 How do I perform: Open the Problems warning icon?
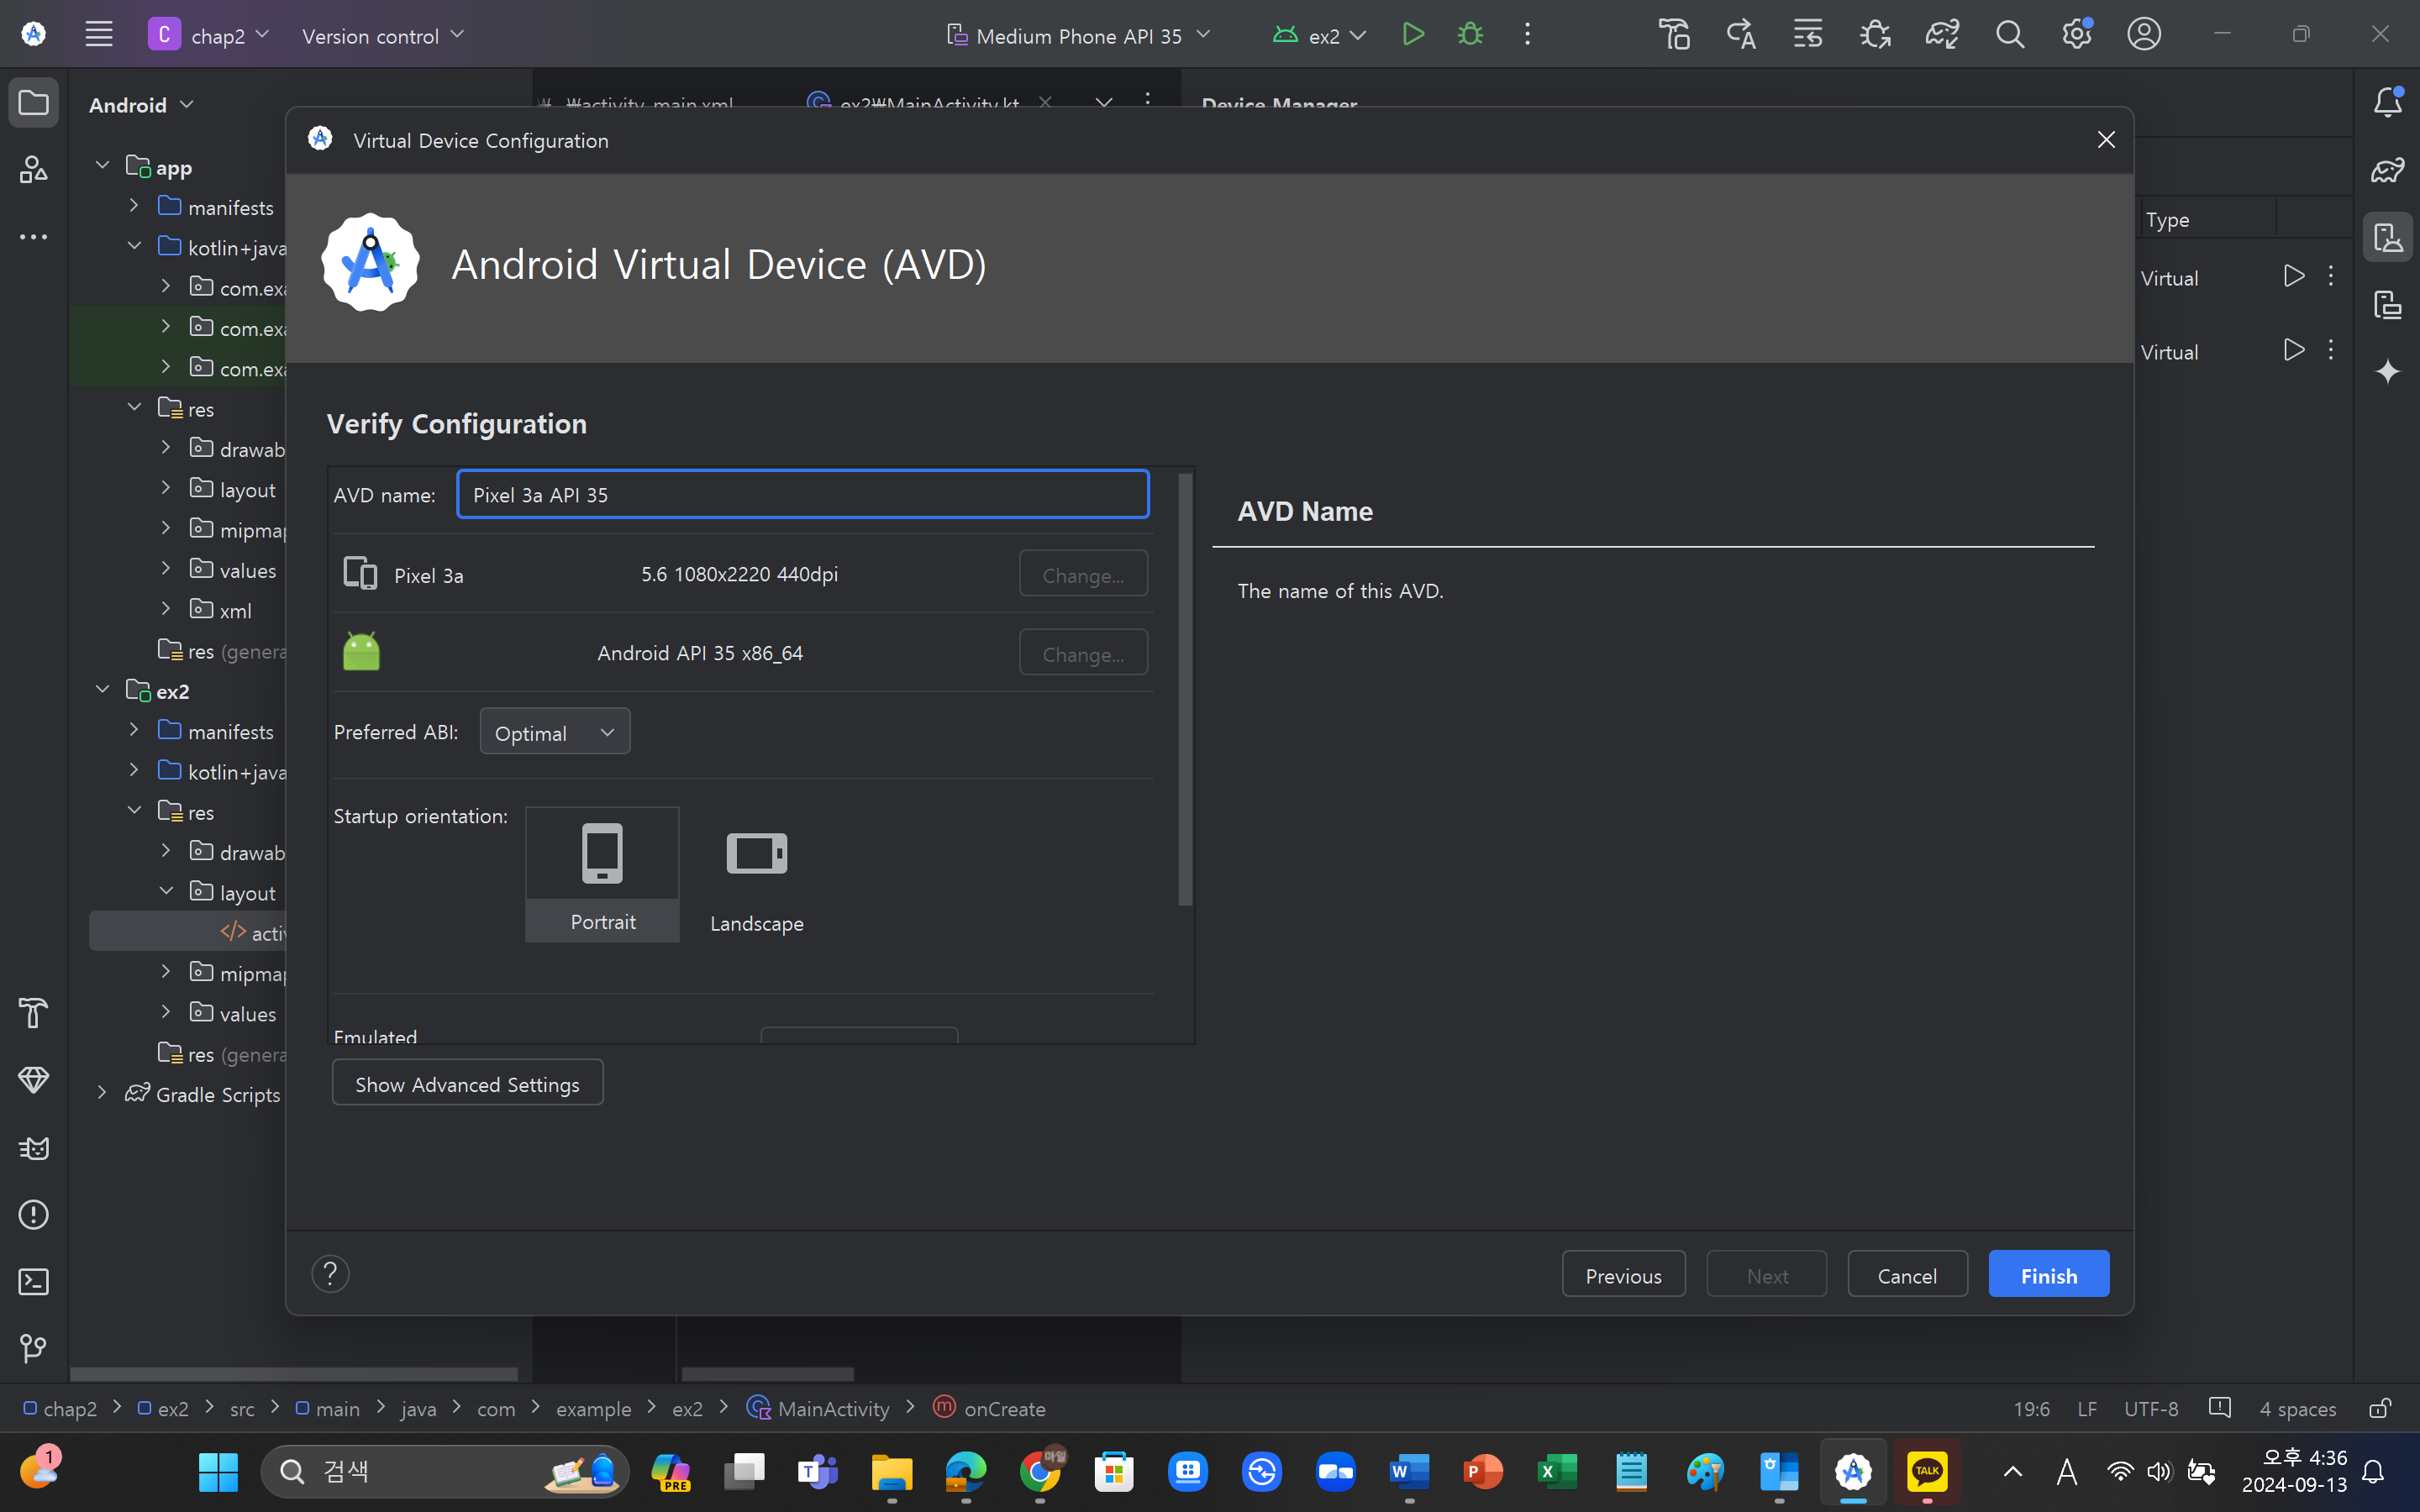coord(34,1215)
